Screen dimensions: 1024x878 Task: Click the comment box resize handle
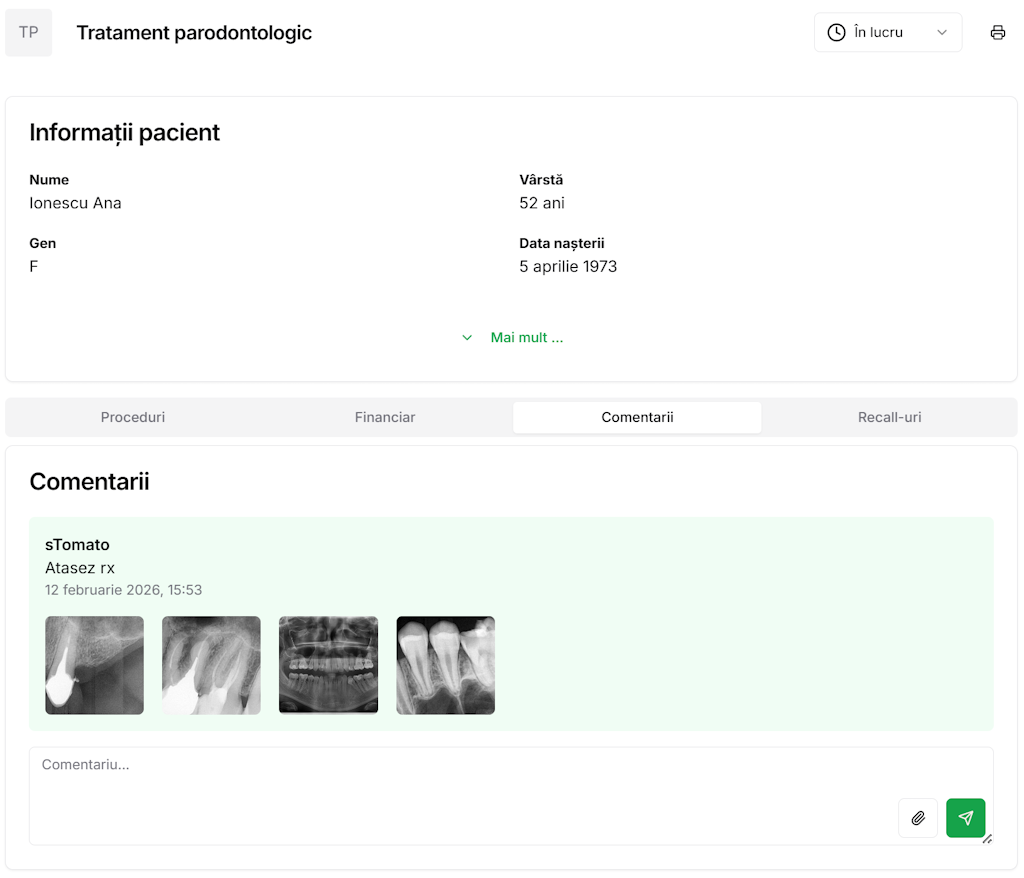987,839
